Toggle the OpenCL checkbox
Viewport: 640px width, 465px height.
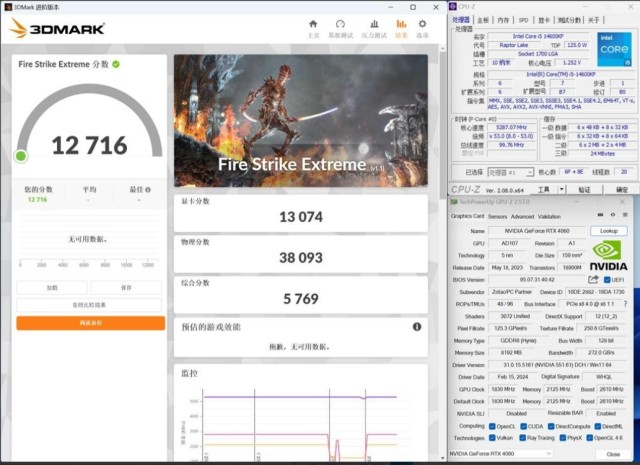click(492, 426)
